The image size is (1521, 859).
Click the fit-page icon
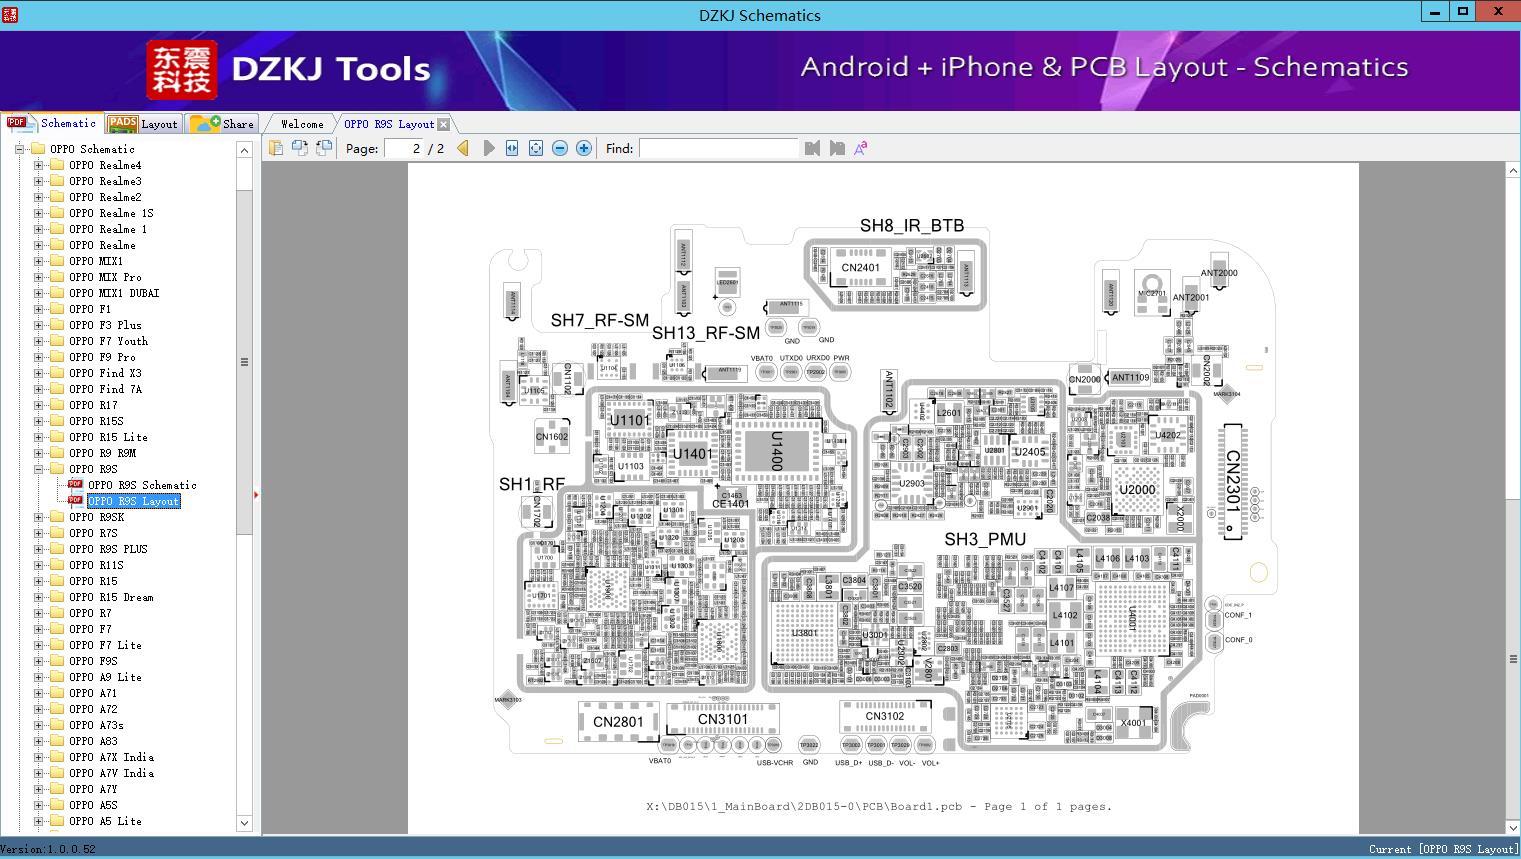[536, 148]
